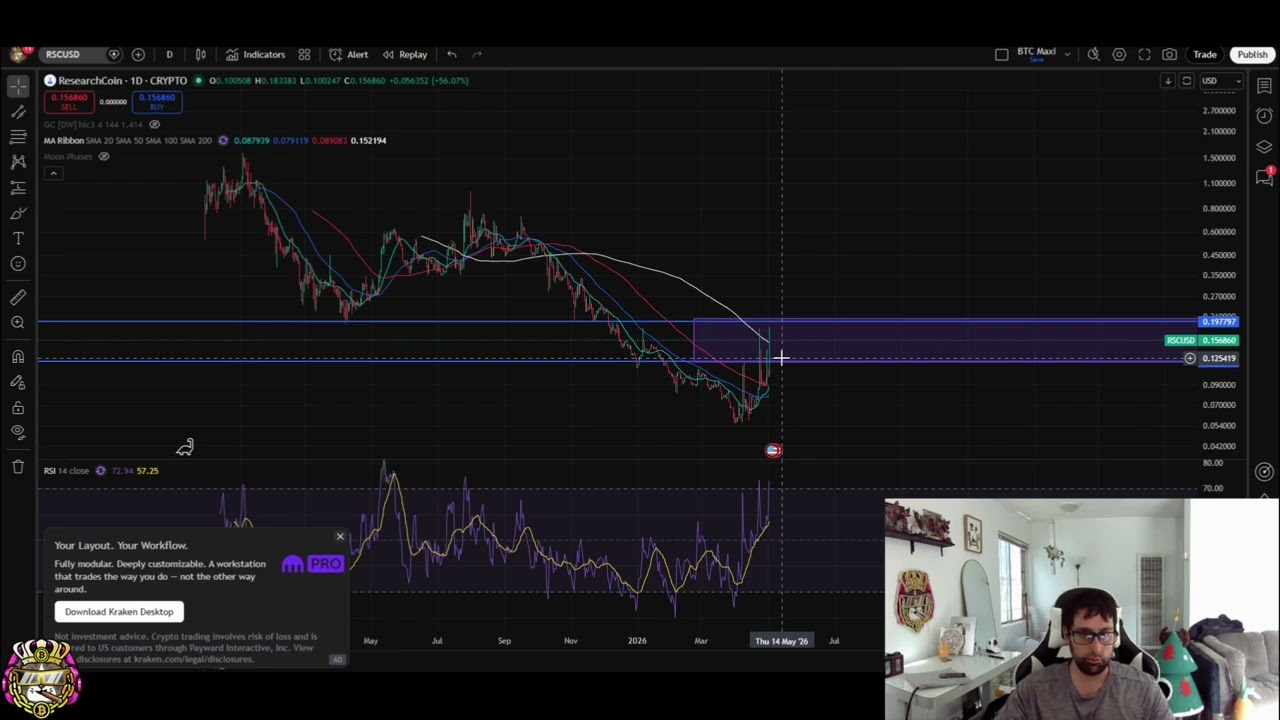Open the alerts clock panel
The image size is (1280, 720).
tap(1264, 116)
